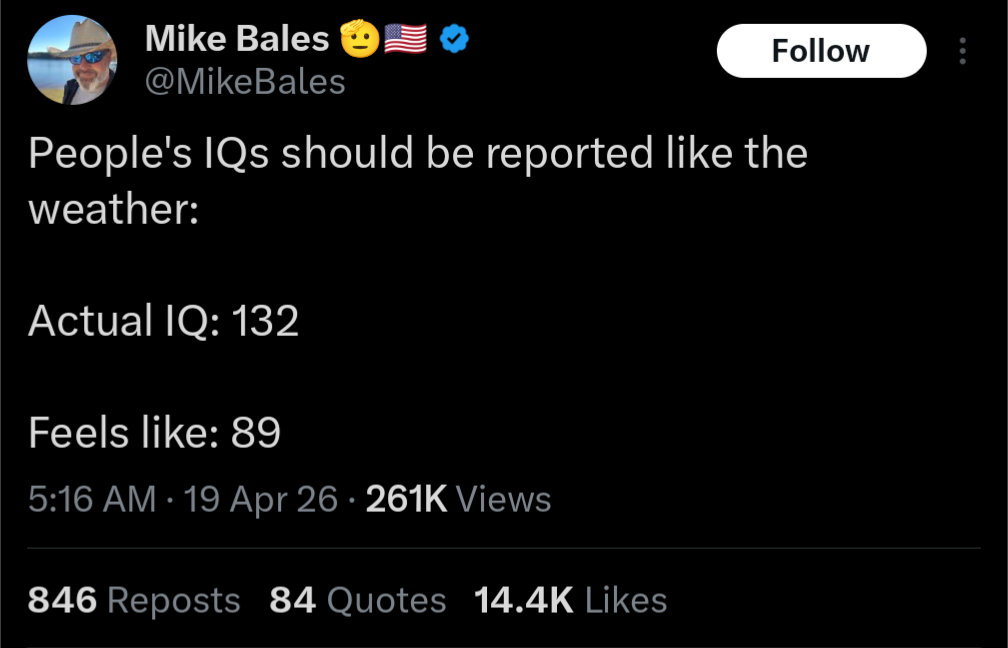This screenshot has height=648, width=1008.
Task: Click the face emoji next to Mike Bales
Action: click(357, 38)
